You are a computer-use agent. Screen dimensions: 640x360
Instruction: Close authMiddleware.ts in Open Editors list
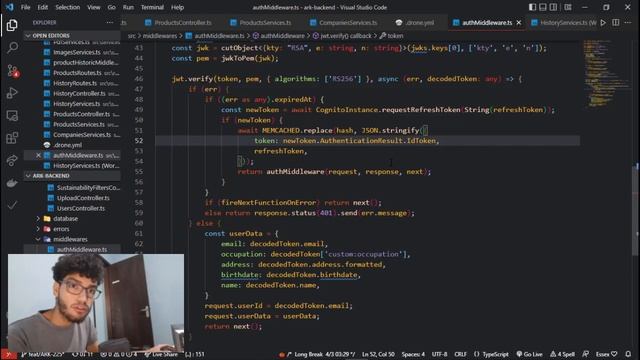pos(38,155)
